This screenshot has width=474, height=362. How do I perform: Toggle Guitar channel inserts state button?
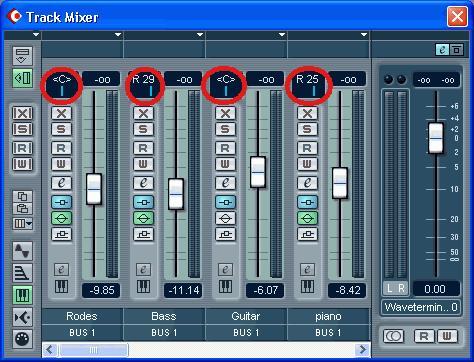click(x=225, y=202)
